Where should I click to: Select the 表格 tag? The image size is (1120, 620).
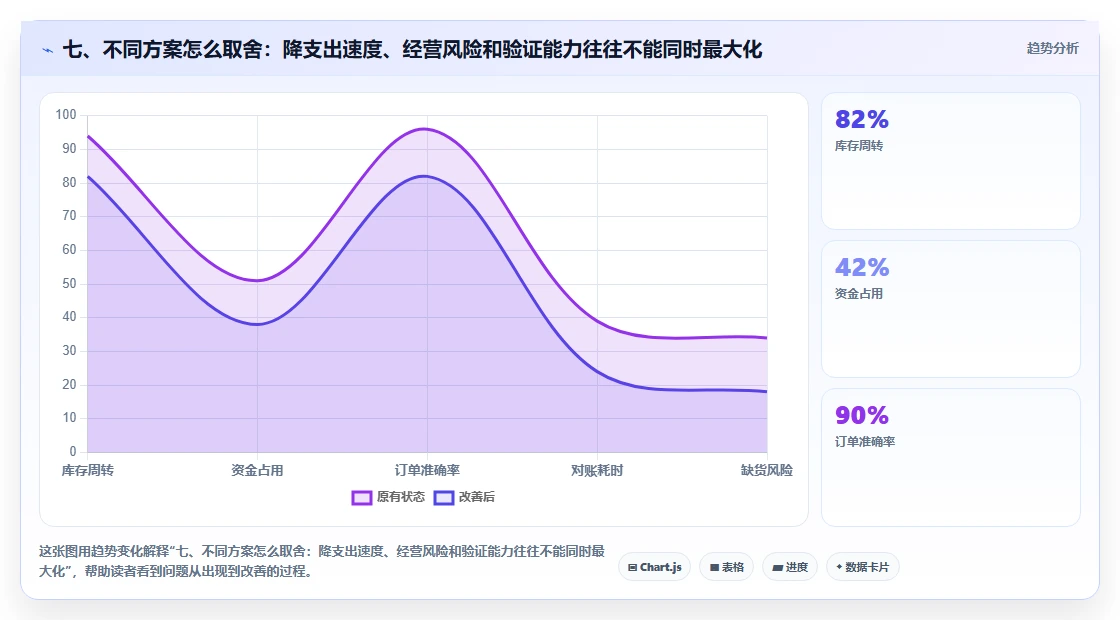coord(726,567)
